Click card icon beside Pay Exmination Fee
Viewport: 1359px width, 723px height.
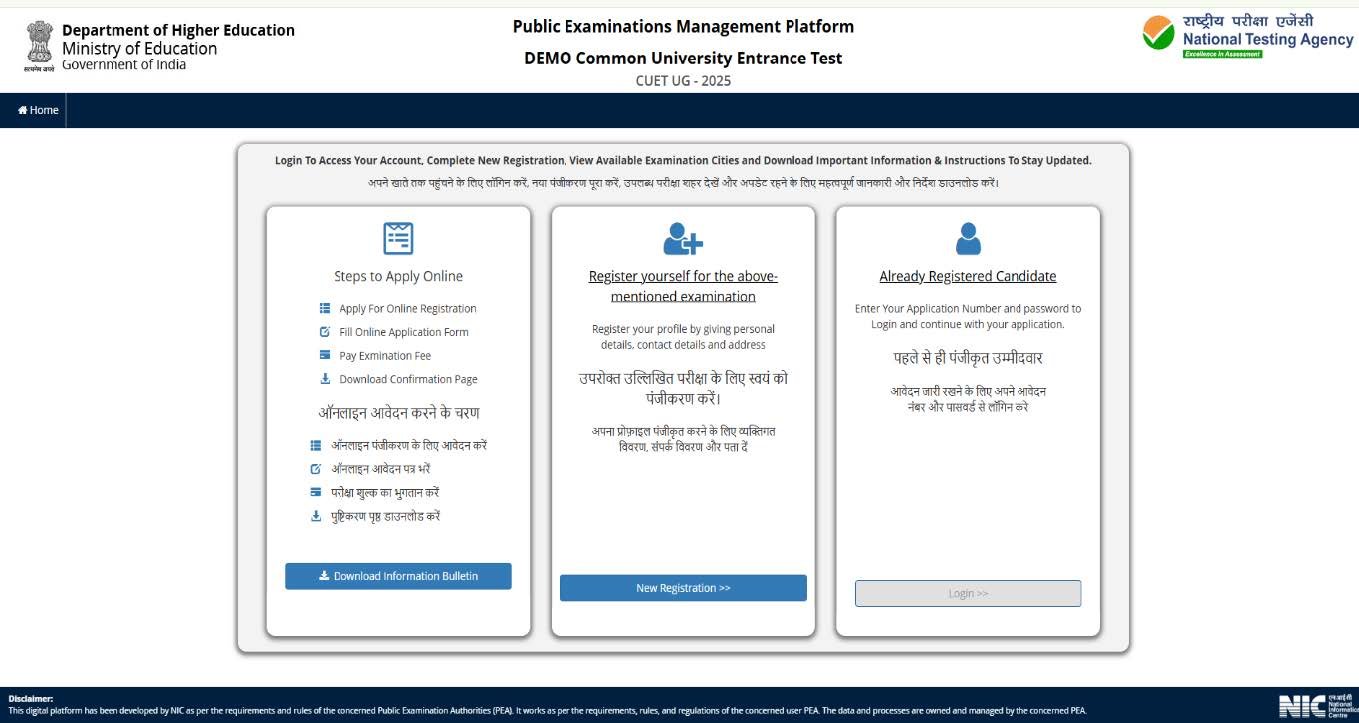[325, 355]
